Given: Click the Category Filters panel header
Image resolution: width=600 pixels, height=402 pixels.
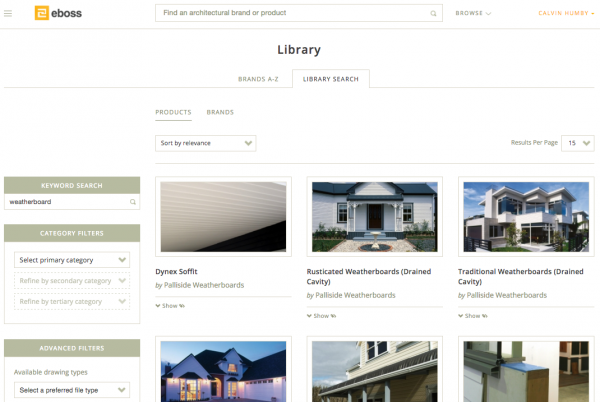Looking at the screenshot, I should (x=72, y=233).
